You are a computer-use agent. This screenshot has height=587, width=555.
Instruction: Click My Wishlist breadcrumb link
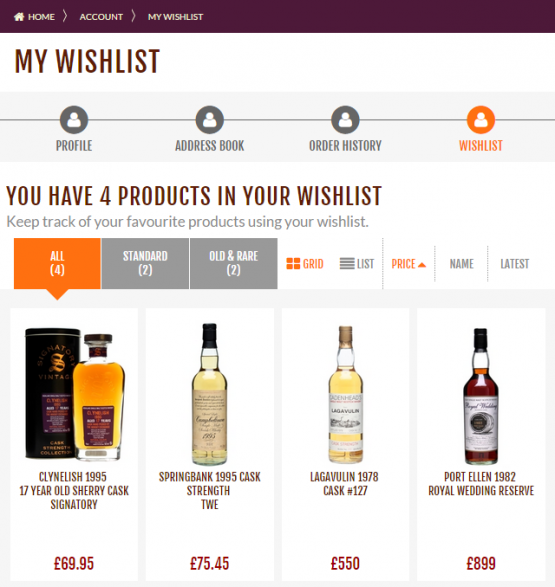point(175,17)
